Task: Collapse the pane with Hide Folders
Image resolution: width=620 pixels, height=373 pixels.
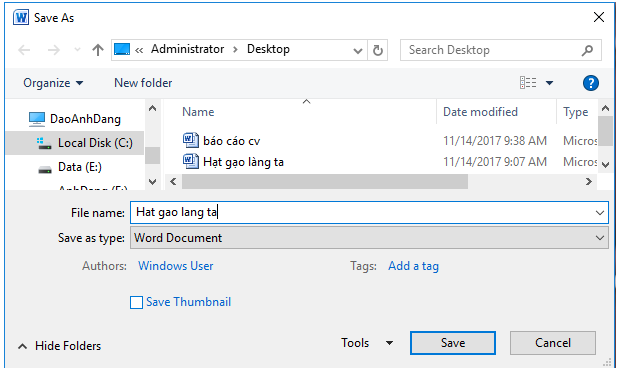Action: coord(60,346)
